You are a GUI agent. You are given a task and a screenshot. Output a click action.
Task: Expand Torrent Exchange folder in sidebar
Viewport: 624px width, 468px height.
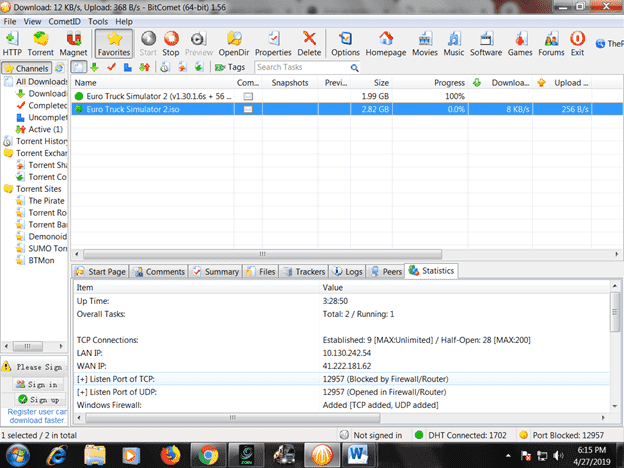(x=36, y=153)
